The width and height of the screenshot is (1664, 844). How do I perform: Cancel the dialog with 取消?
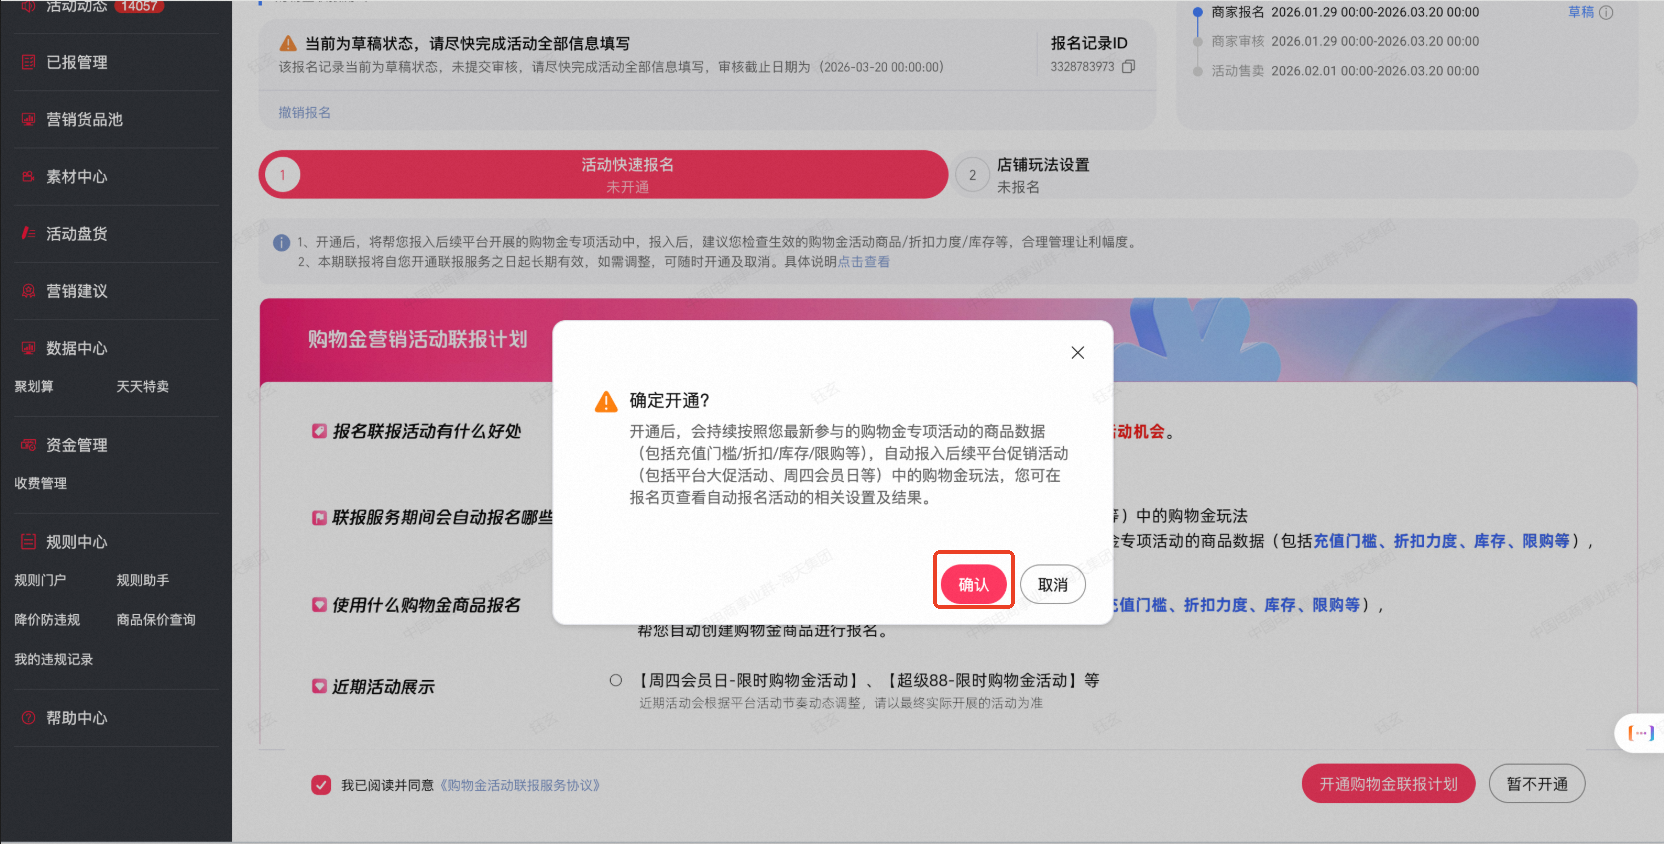point(1053,584)
